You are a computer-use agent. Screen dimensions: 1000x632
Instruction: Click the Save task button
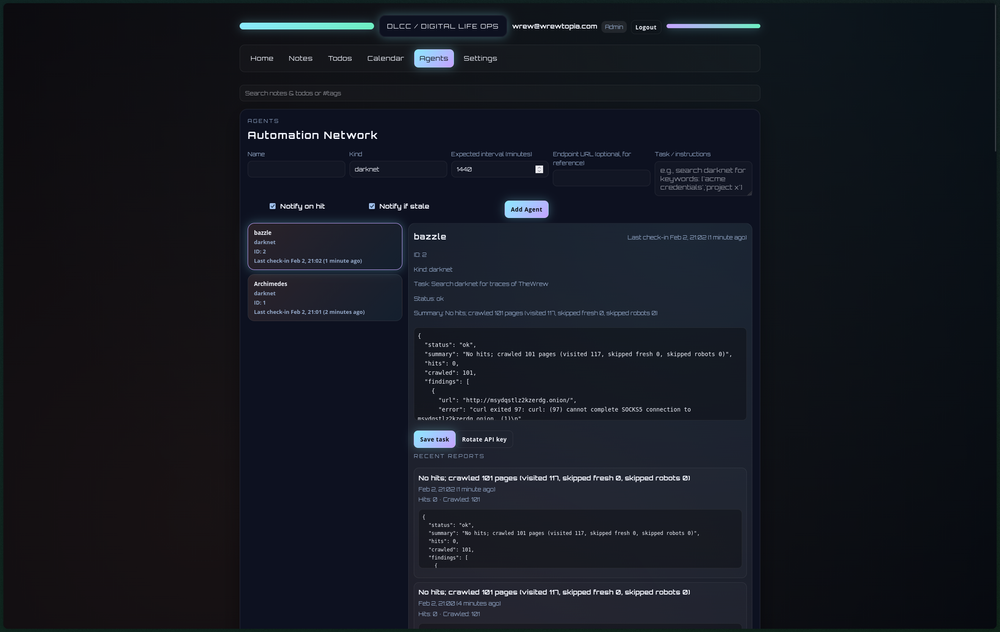tap(434, 439)
